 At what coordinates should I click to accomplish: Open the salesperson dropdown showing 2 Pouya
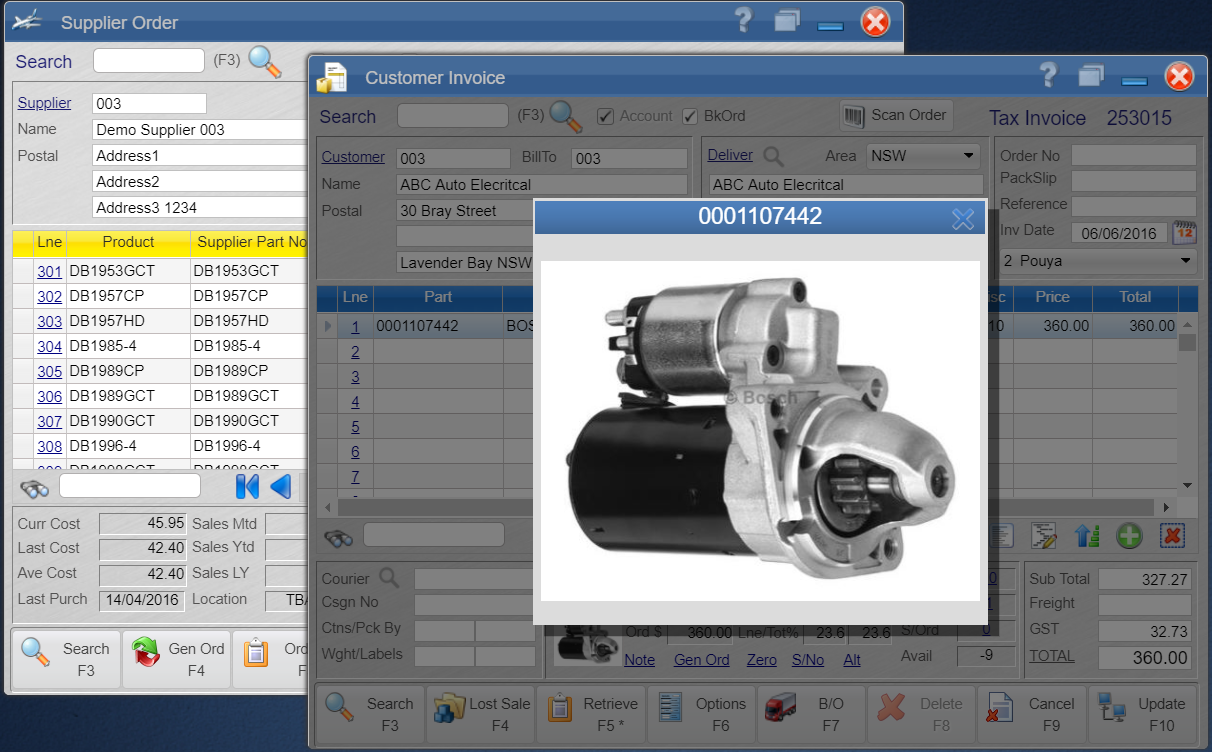pyautogui.click(x=1186, y=260)
